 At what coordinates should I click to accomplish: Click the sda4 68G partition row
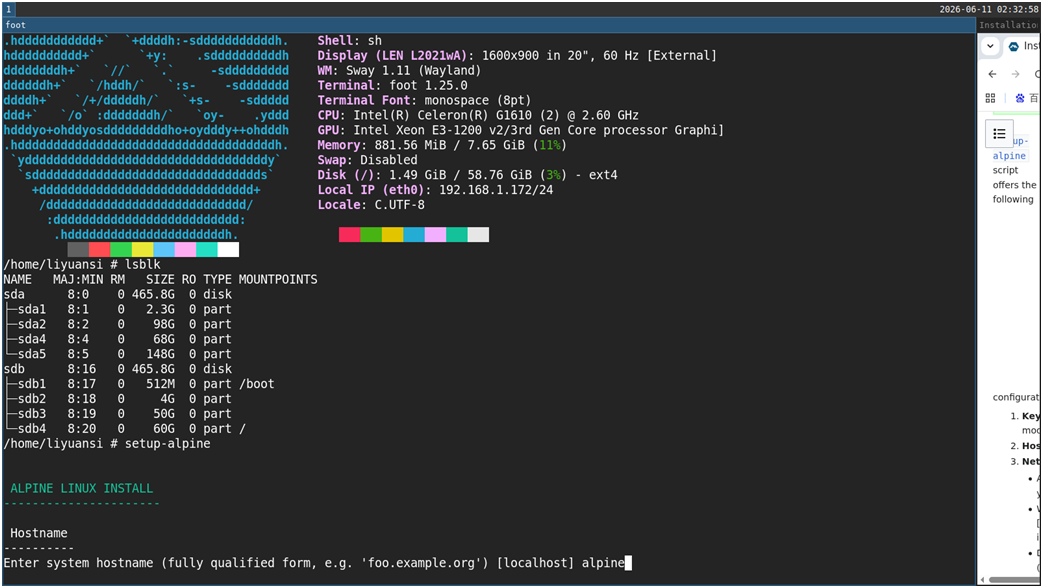pos(118,339)
